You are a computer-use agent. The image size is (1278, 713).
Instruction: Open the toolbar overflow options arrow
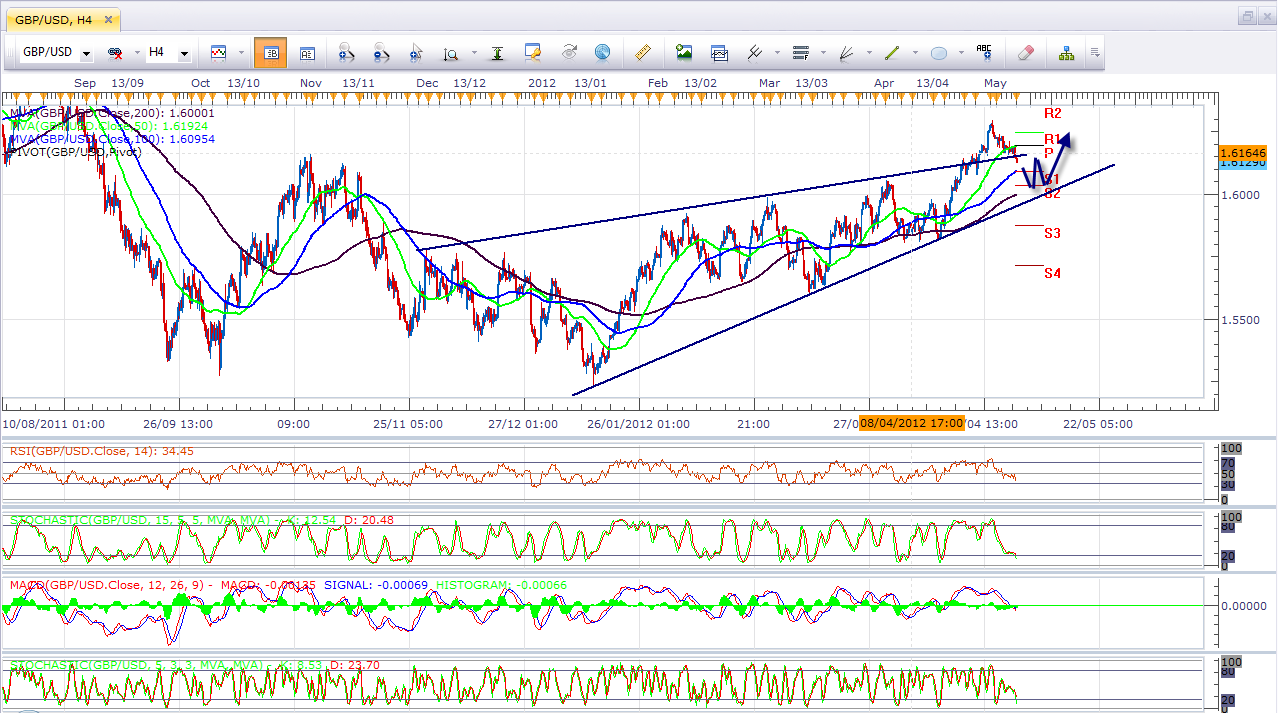[1095, 52]
